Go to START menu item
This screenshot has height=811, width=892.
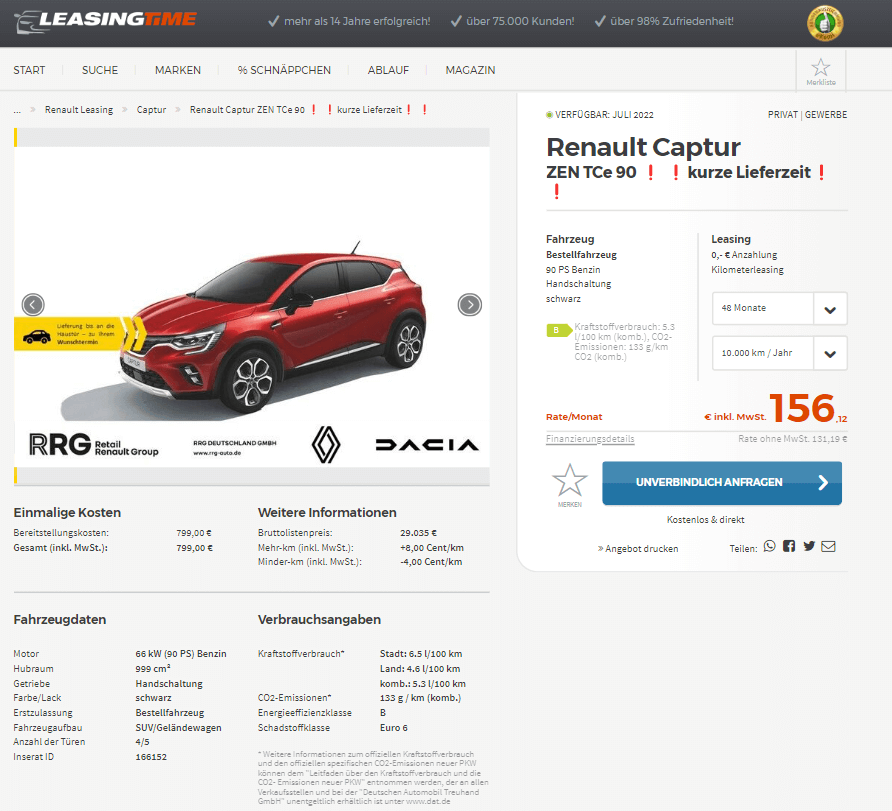[x=29, y=70]
